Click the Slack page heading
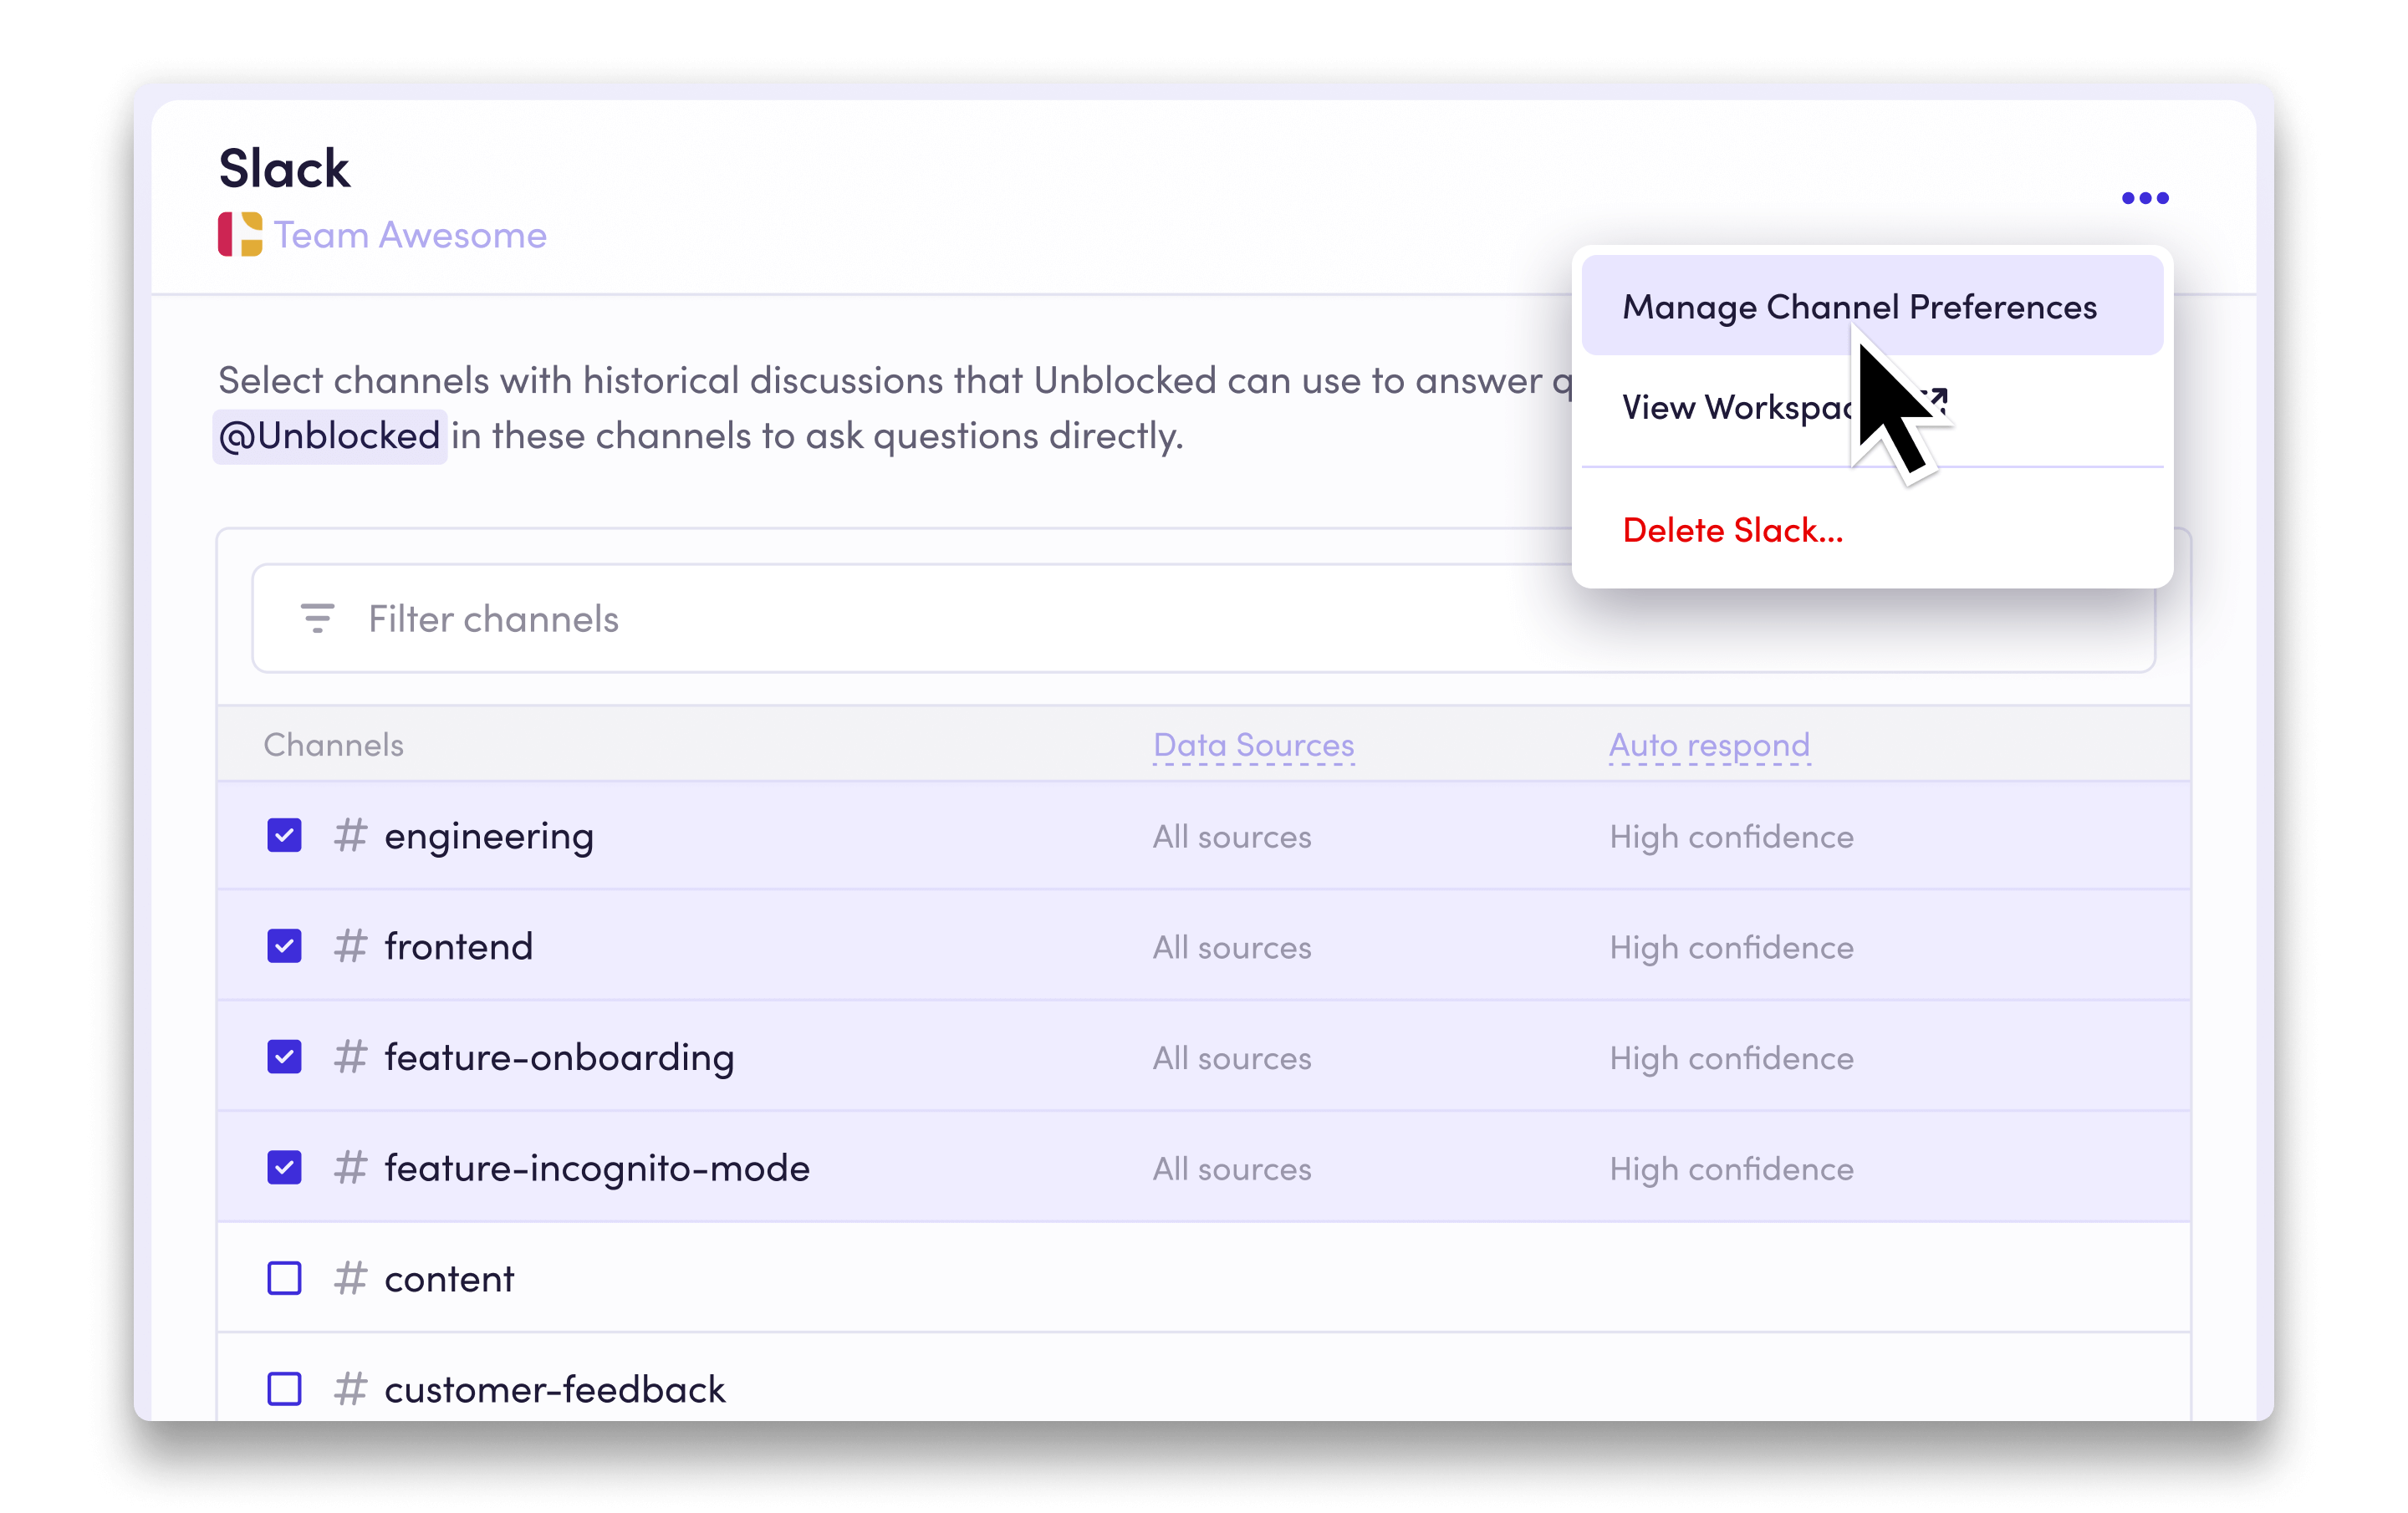This screenshot has width=2408, height=1513. click(x=285, y=168)
